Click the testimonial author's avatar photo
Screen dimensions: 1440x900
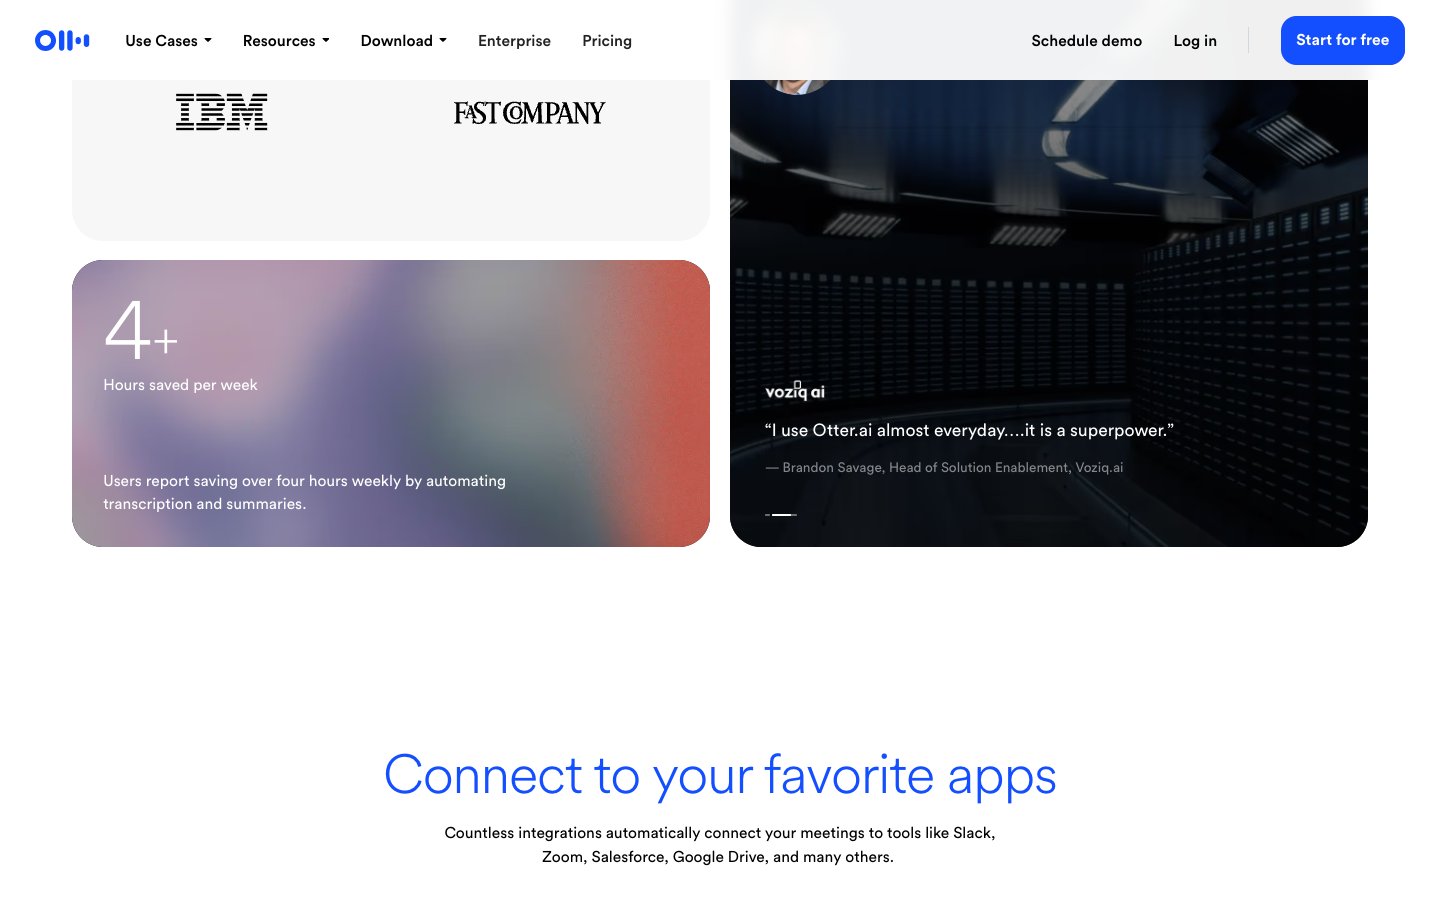pyautogui.click(x=797, y=86)
